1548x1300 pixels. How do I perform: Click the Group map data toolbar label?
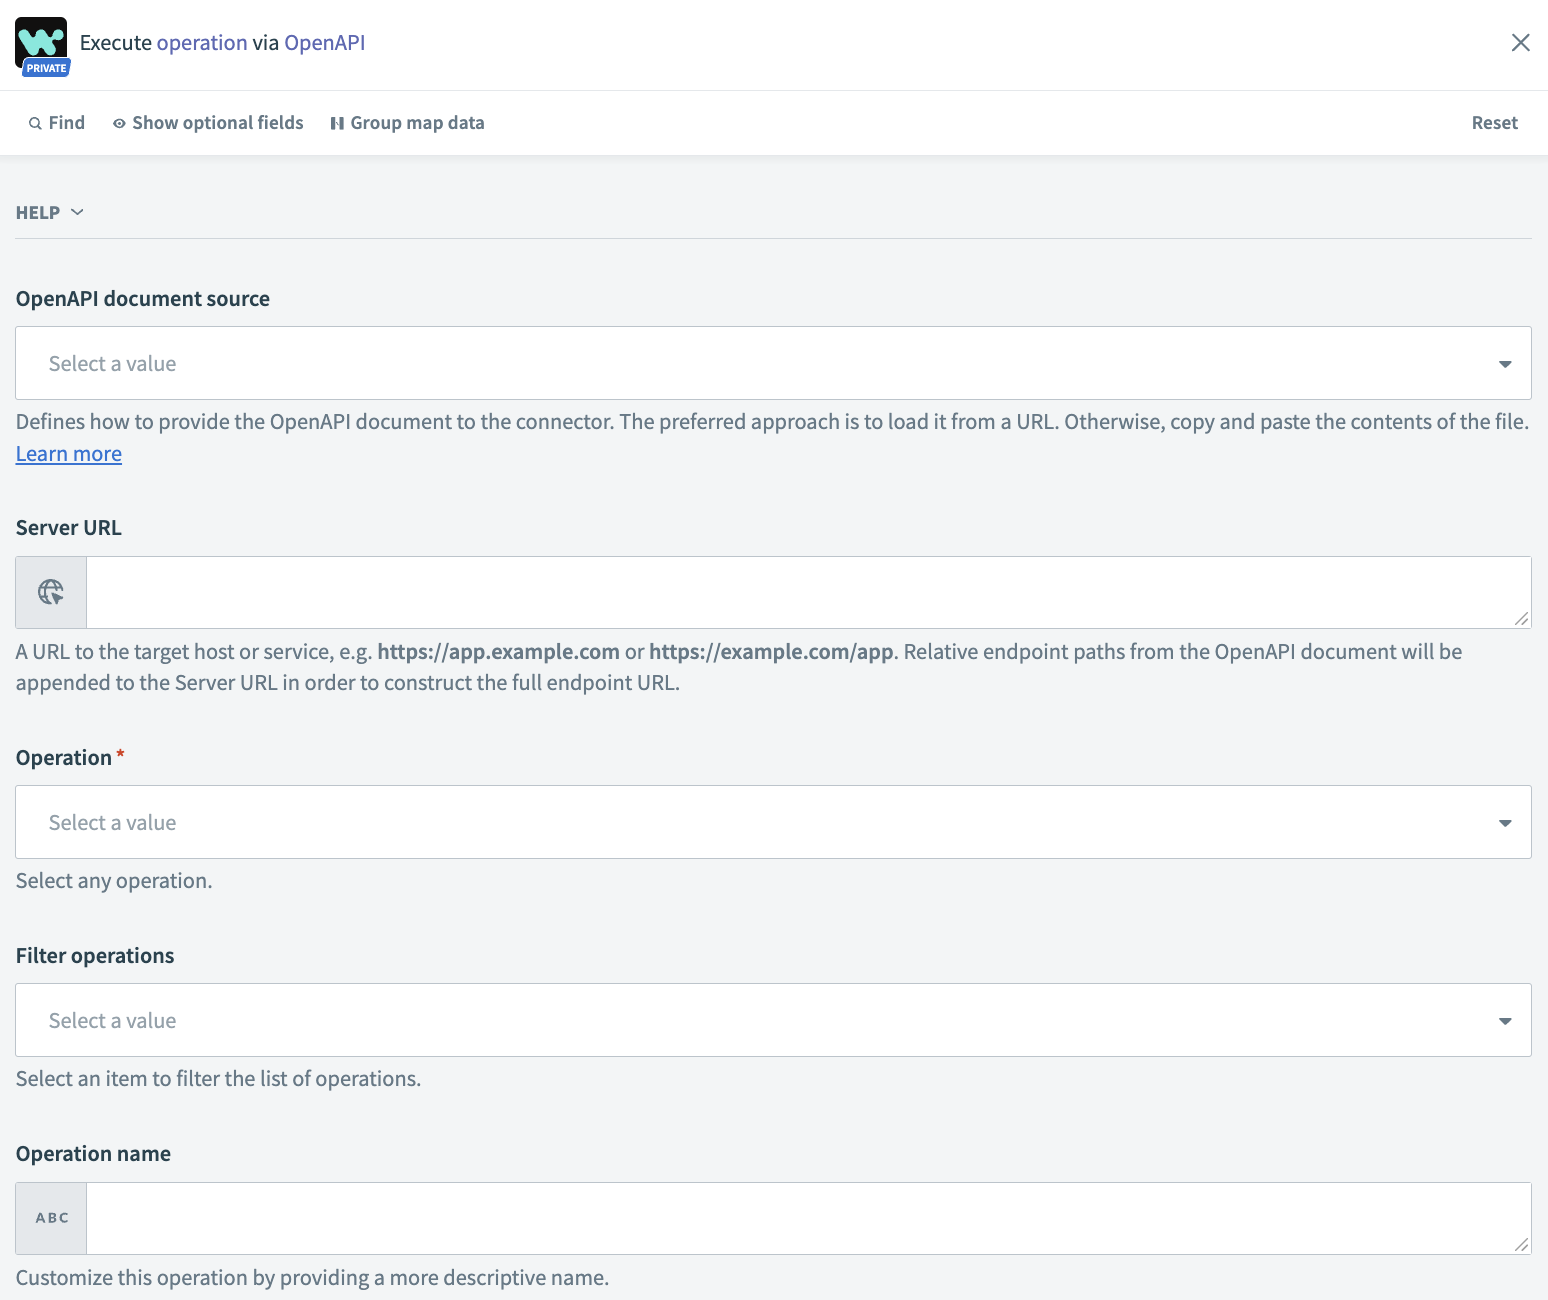pyautogui.click(x=417, y=123)
